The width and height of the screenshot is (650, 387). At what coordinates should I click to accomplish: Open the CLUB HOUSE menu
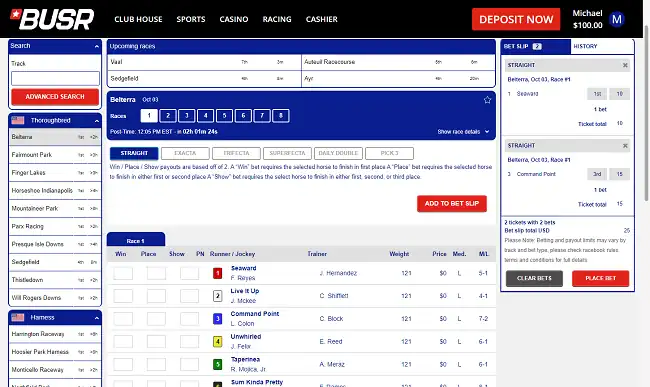(138, 19)
